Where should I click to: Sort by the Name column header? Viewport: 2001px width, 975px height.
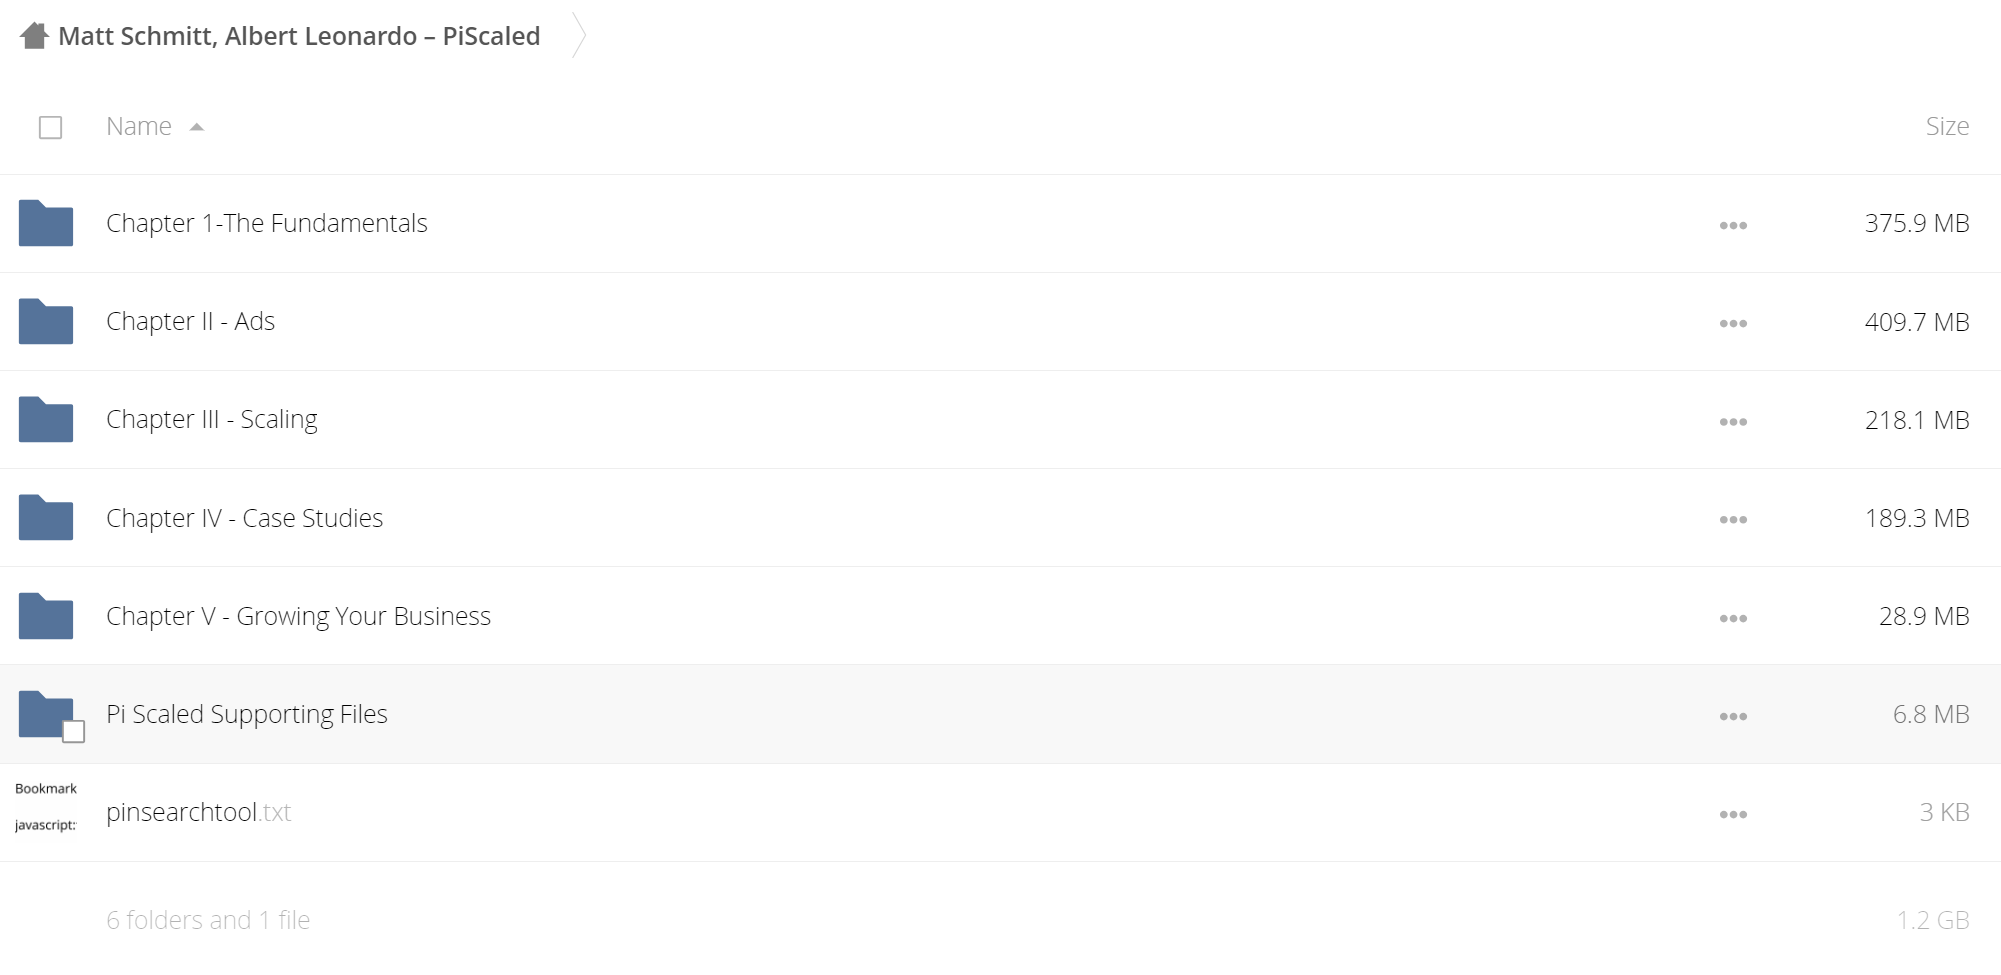tap(139, 126)
